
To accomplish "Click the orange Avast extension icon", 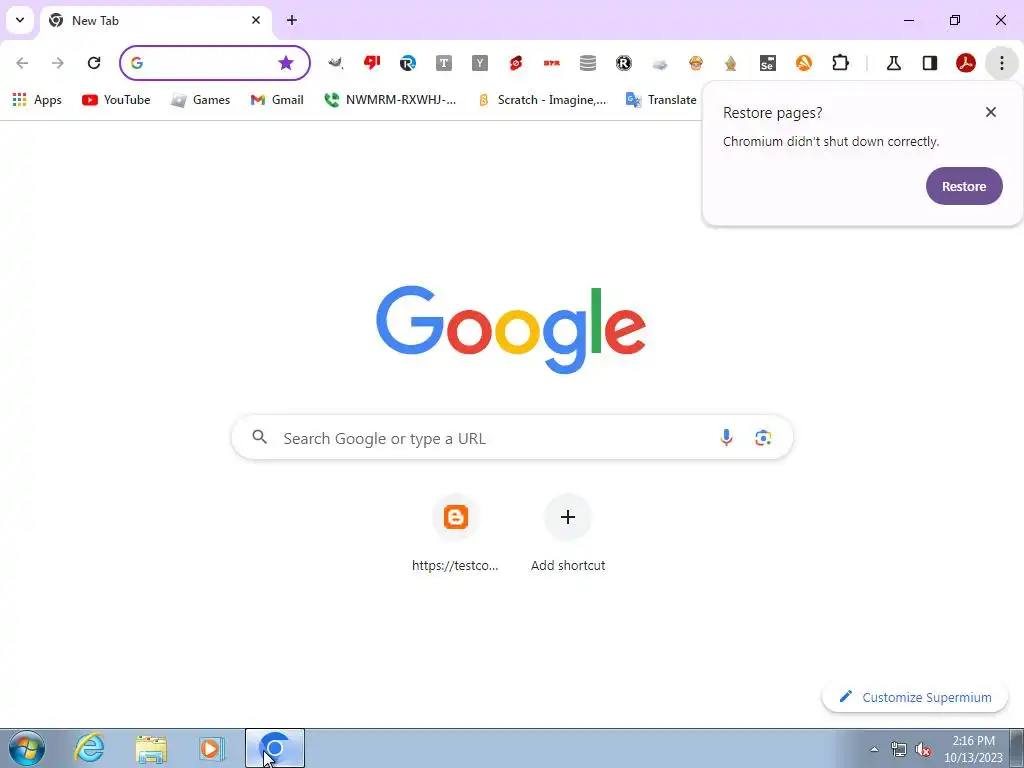I will (x=804, y=63).
